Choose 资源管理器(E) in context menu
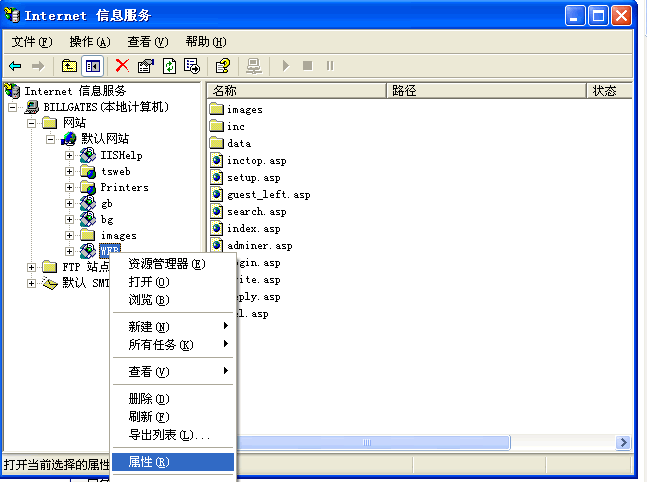This screenshot has width=647, height=482. click(173, 264)
